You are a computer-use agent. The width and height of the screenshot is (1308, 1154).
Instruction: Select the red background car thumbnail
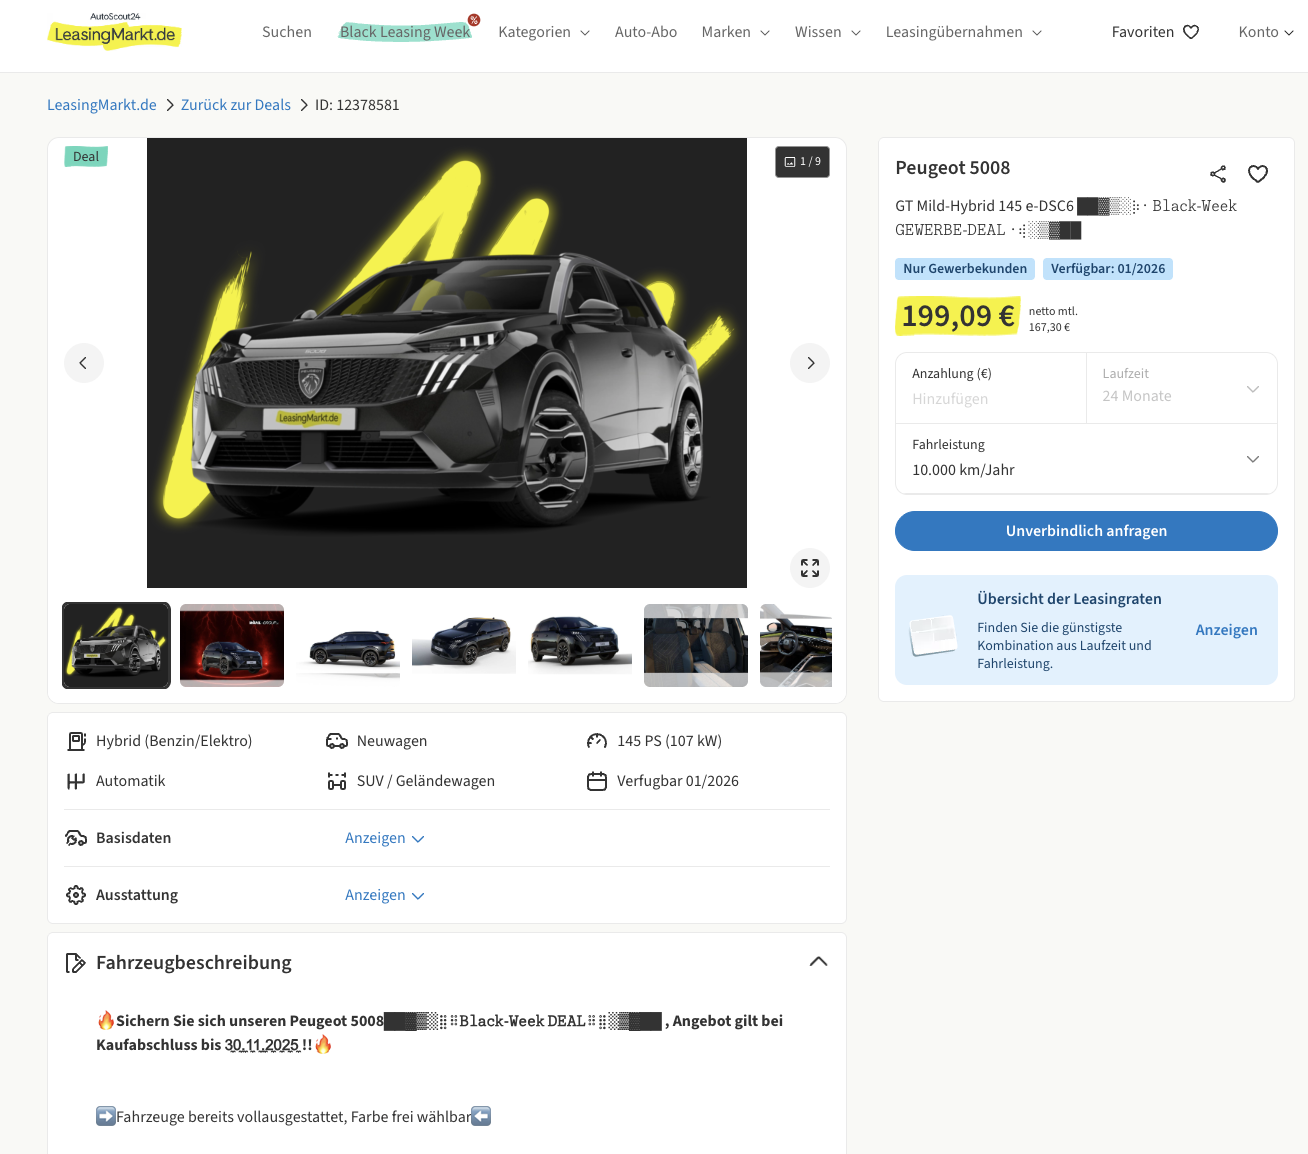(232, 645)
